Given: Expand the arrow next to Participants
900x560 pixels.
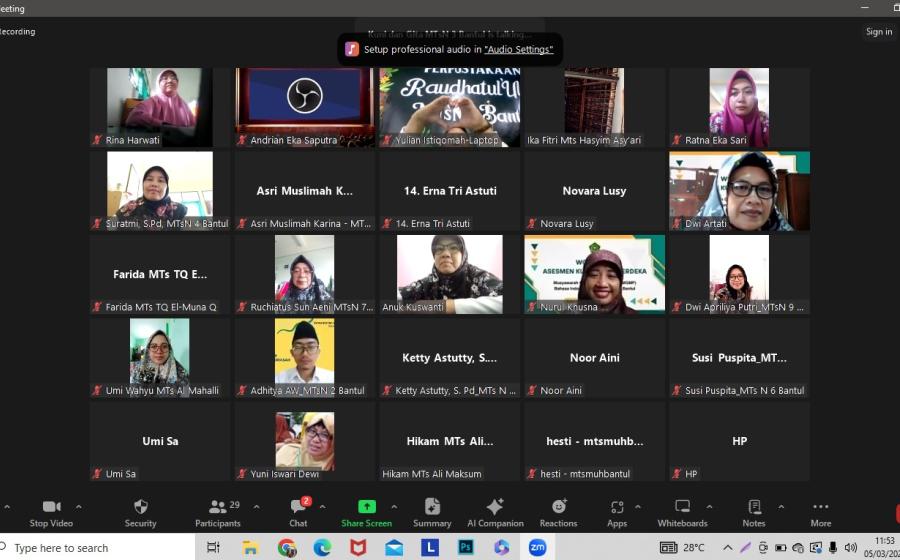Looking at the screenshot, I should [x=256, y=507].
